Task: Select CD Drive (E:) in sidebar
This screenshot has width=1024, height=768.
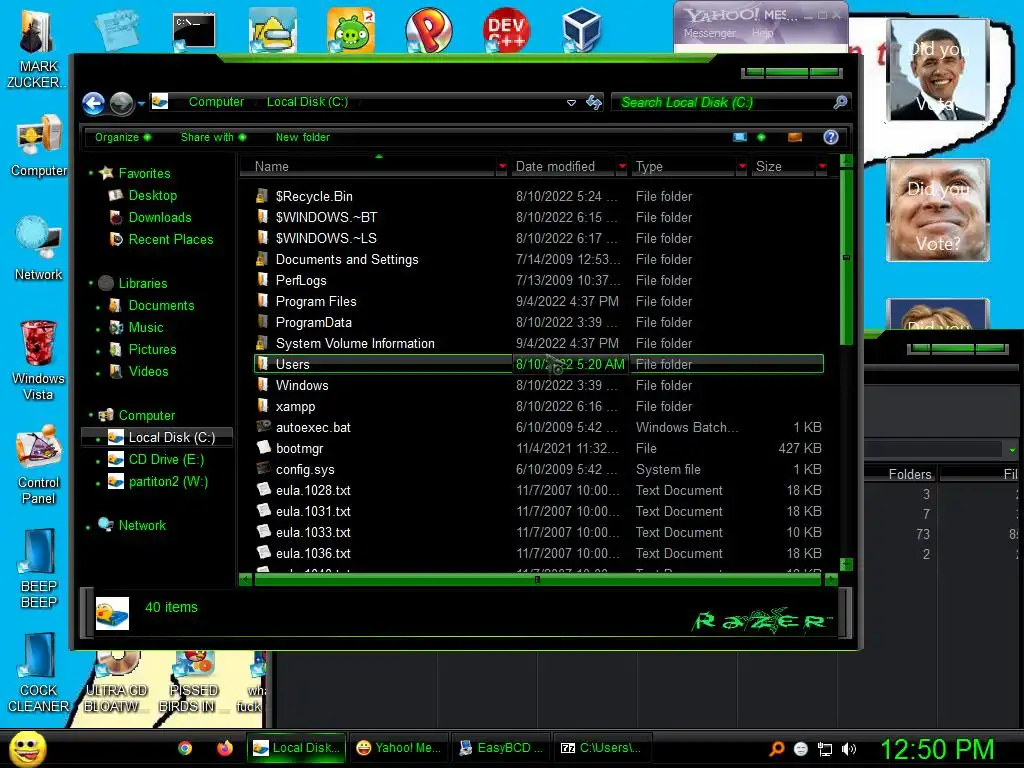Action: click(x=166, y=460)
